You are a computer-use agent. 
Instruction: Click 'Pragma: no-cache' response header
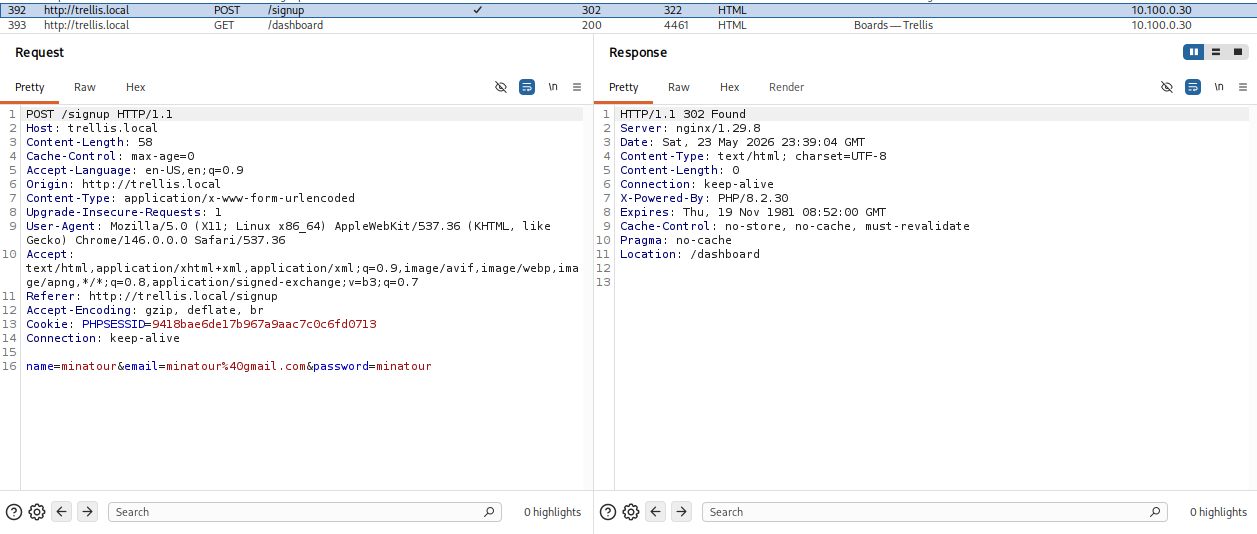click(676, 240)
